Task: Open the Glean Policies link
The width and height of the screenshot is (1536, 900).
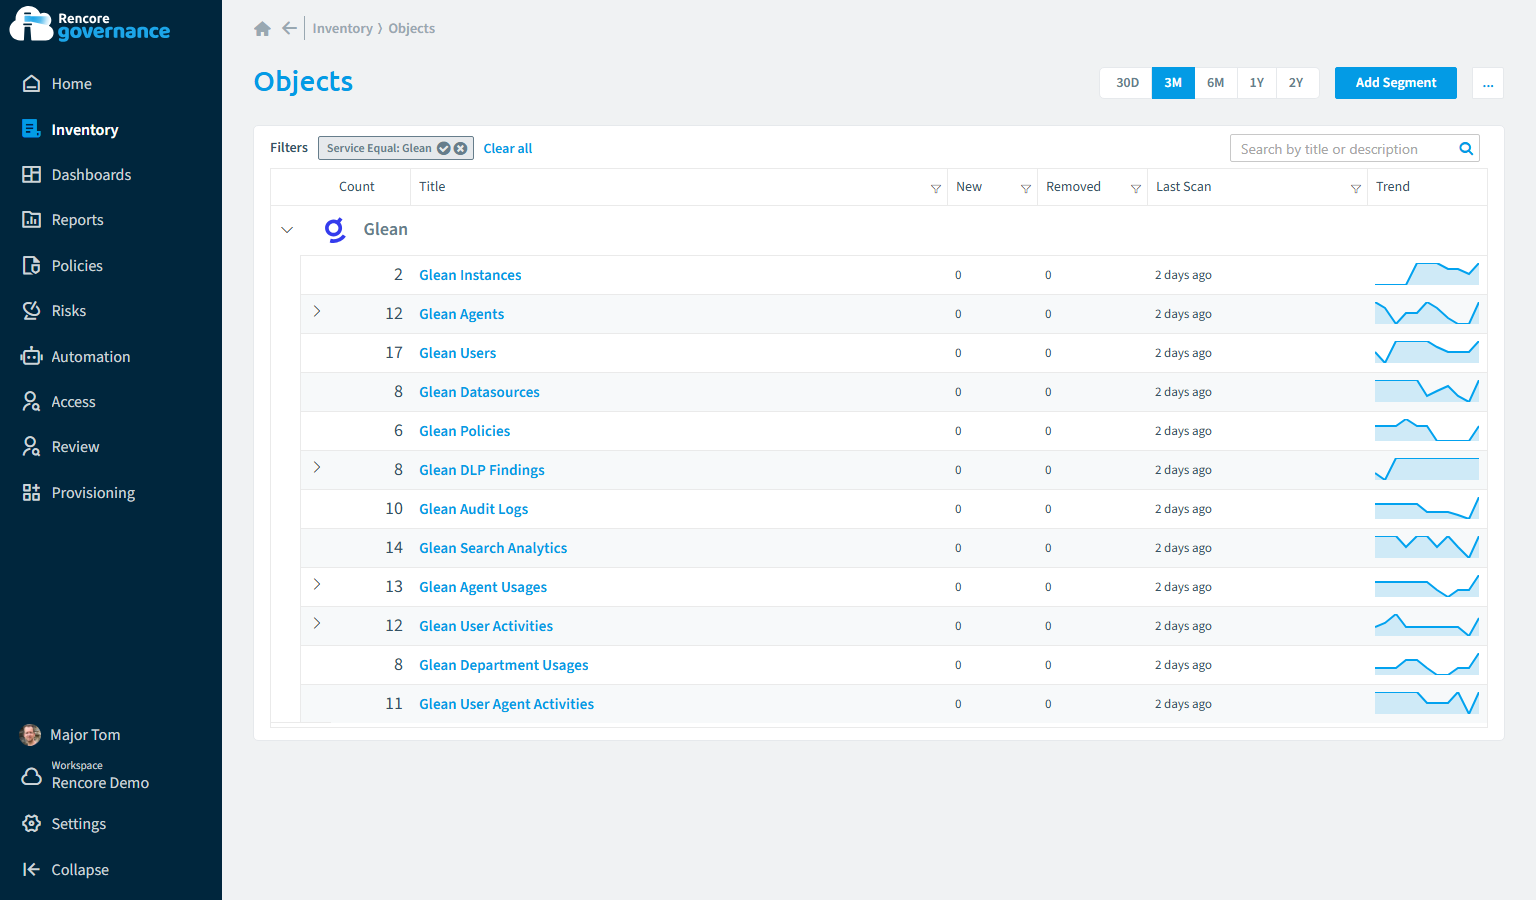Action: 464,431
